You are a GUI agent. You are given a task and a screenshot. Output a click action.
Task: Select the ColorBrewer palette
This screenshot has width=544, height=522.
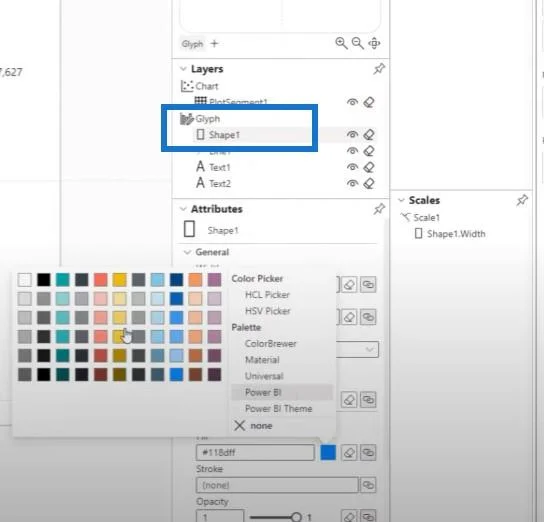tap(271, 343)
